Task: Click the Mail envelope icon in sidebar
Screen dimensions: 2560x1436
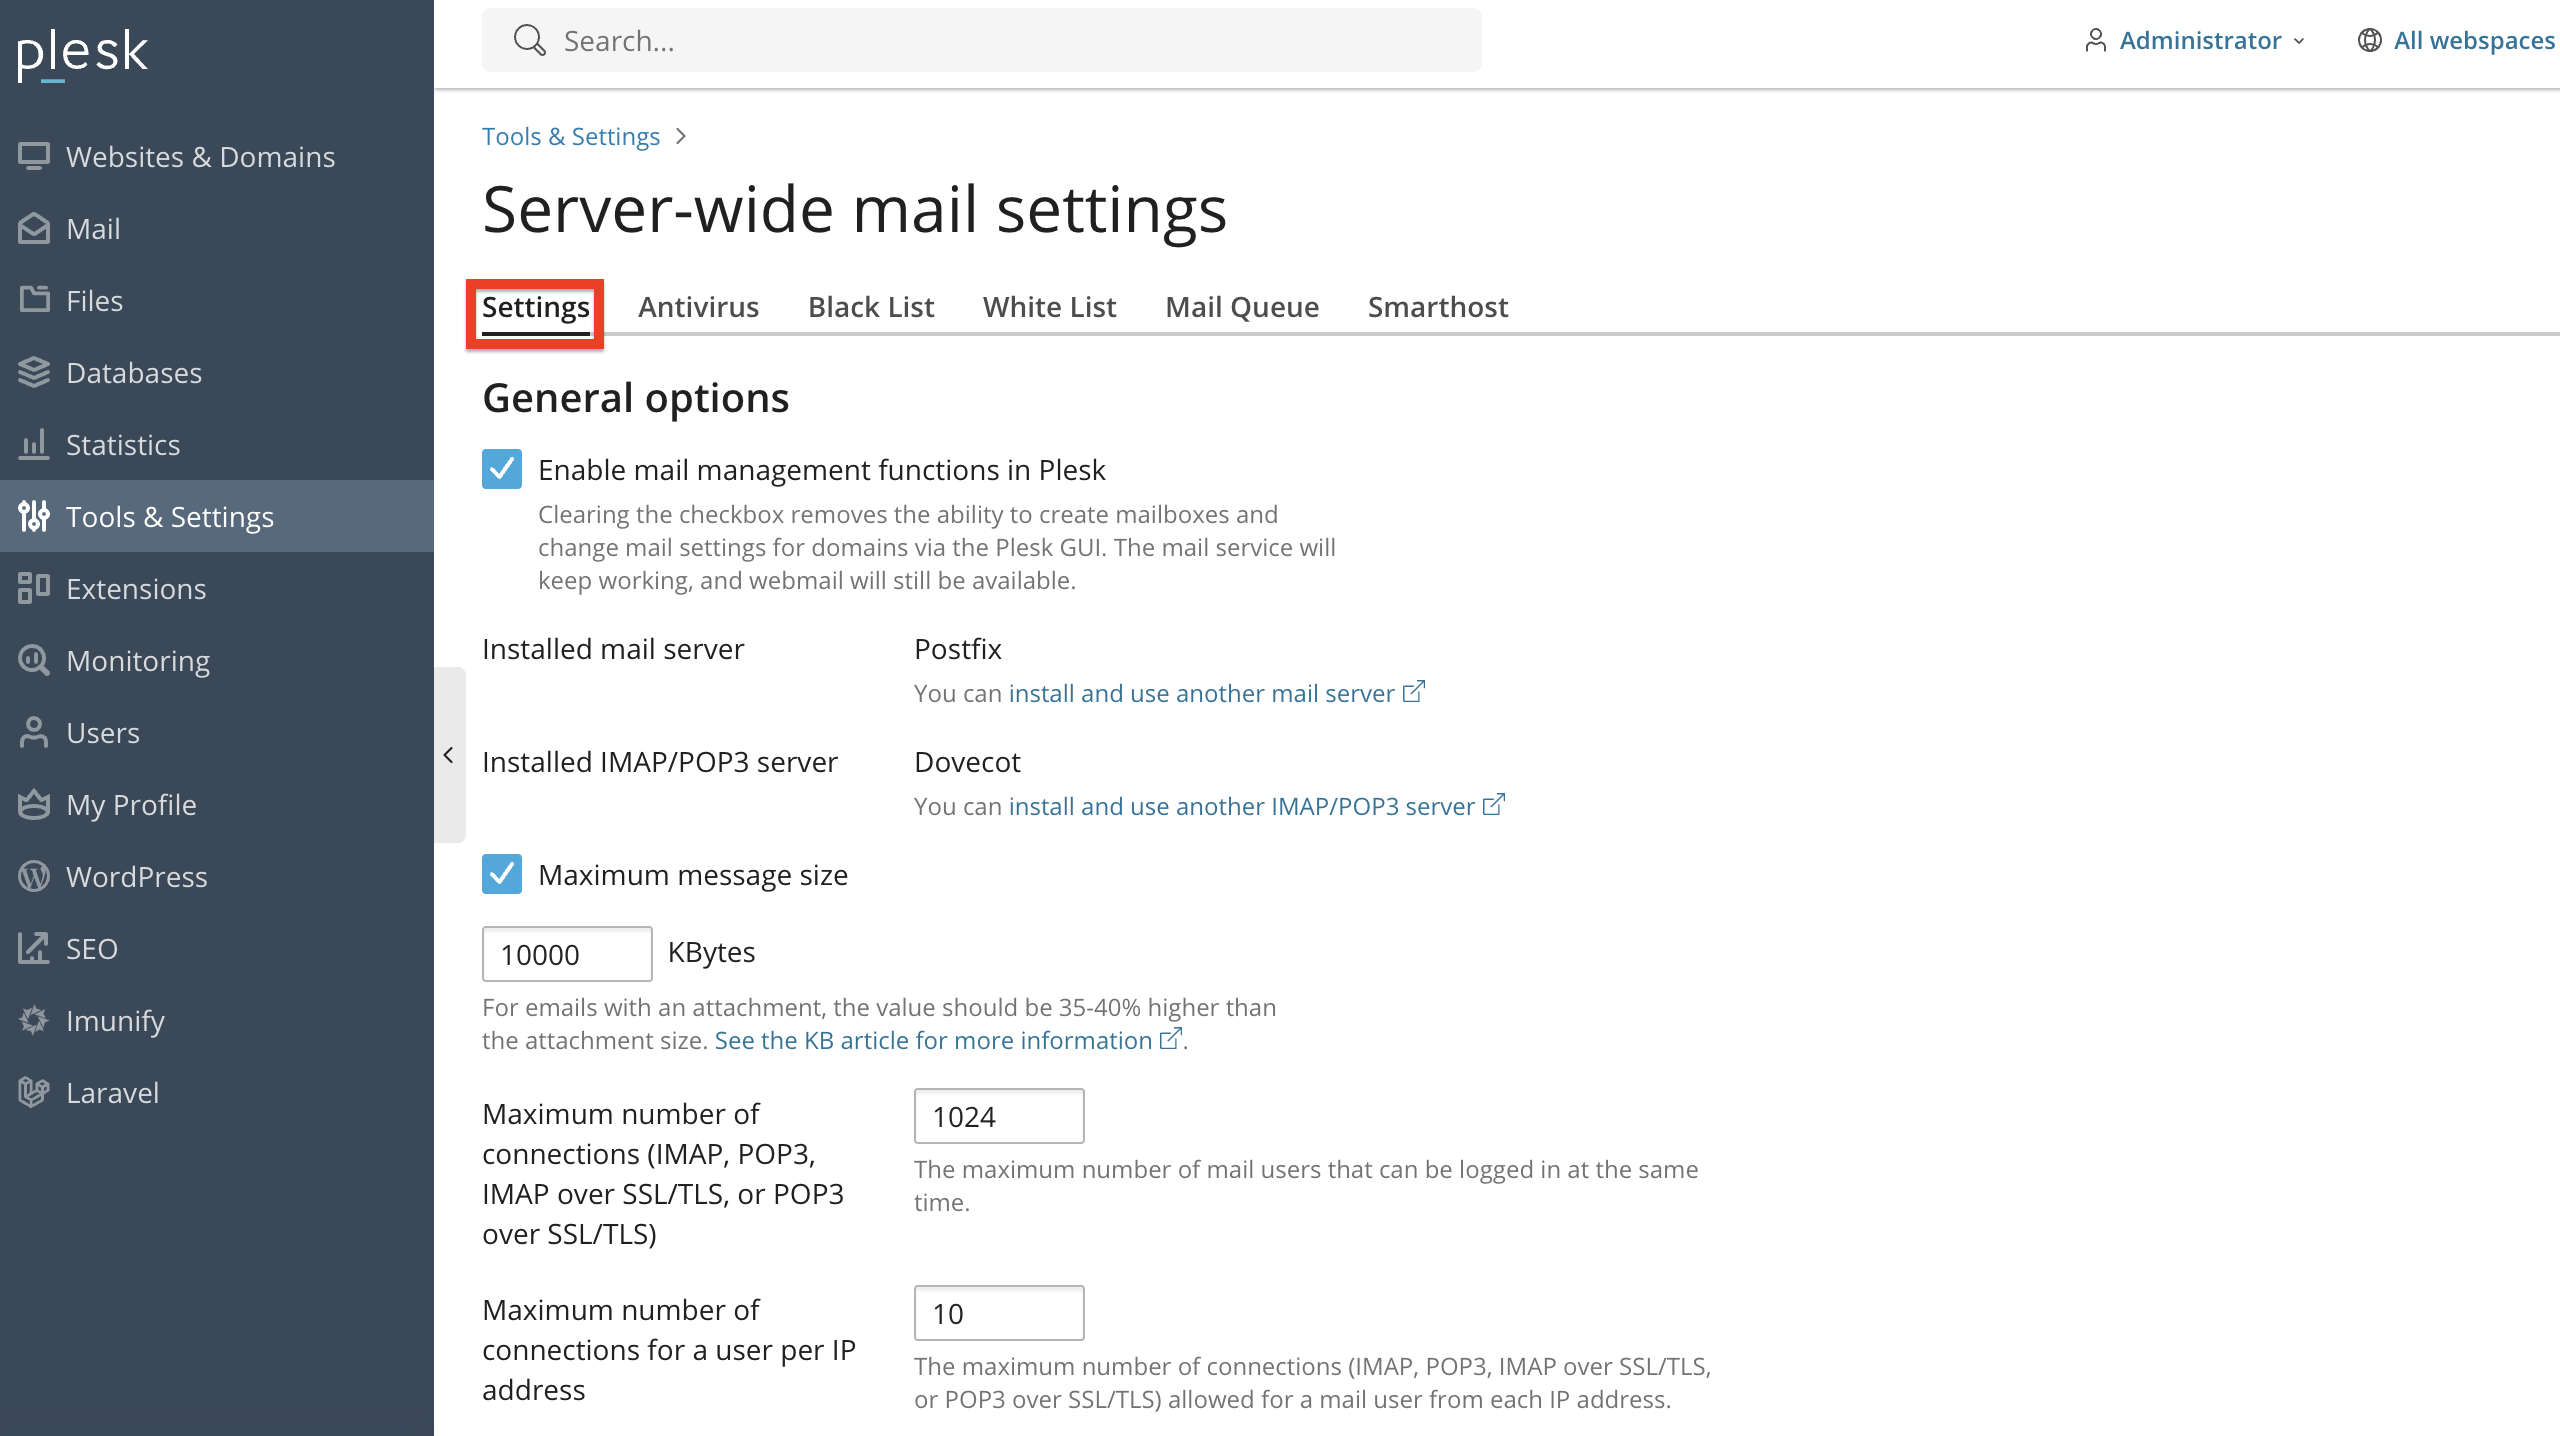Action: click(x=34, y=228)
